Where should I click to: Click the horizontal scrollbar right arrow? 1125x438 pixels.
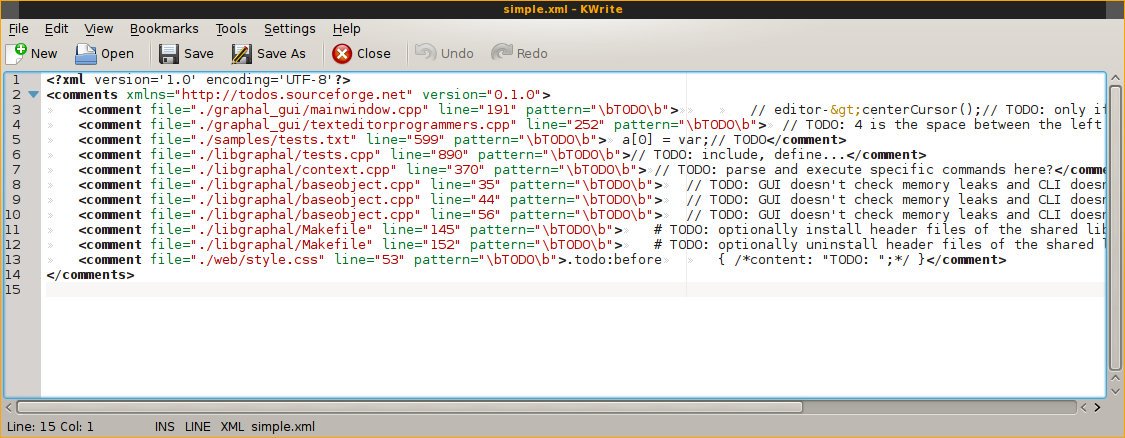coord(1097,407)
